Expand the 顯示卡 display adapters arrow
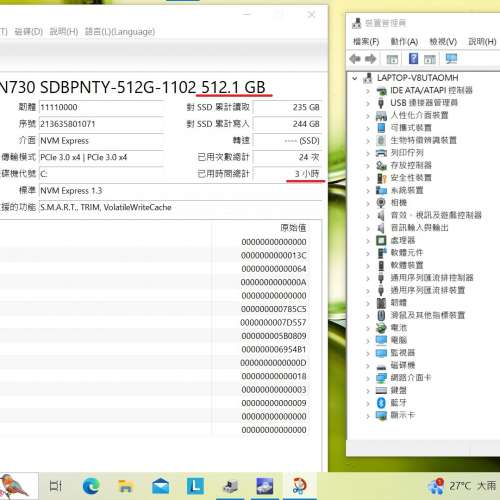Viewport: 500px width, 500px height. click(368, 416)
